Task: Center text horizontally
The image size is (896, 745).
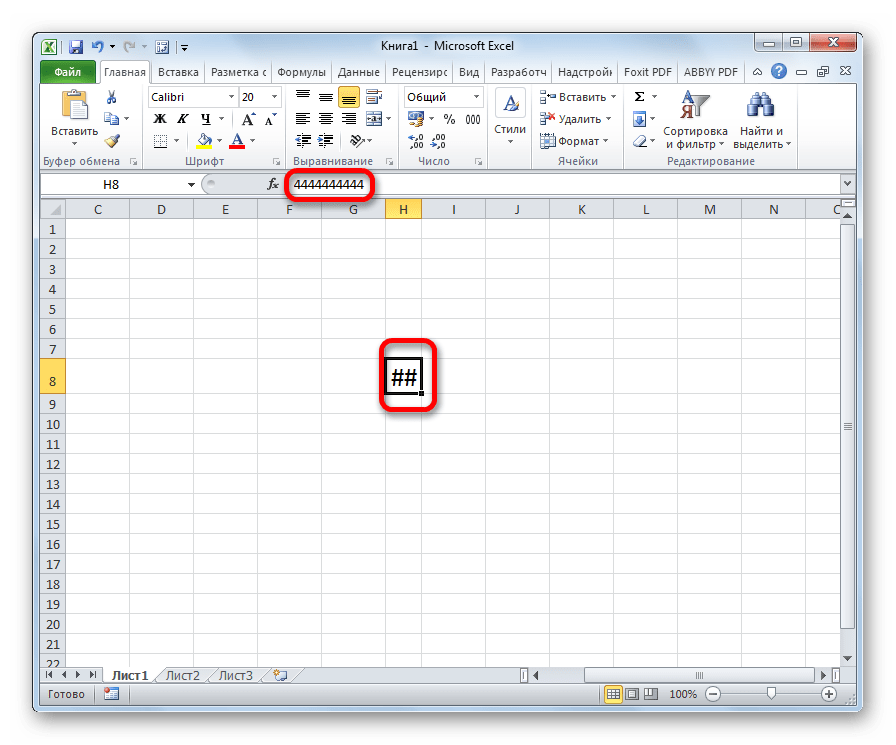Action: [326, 119]
